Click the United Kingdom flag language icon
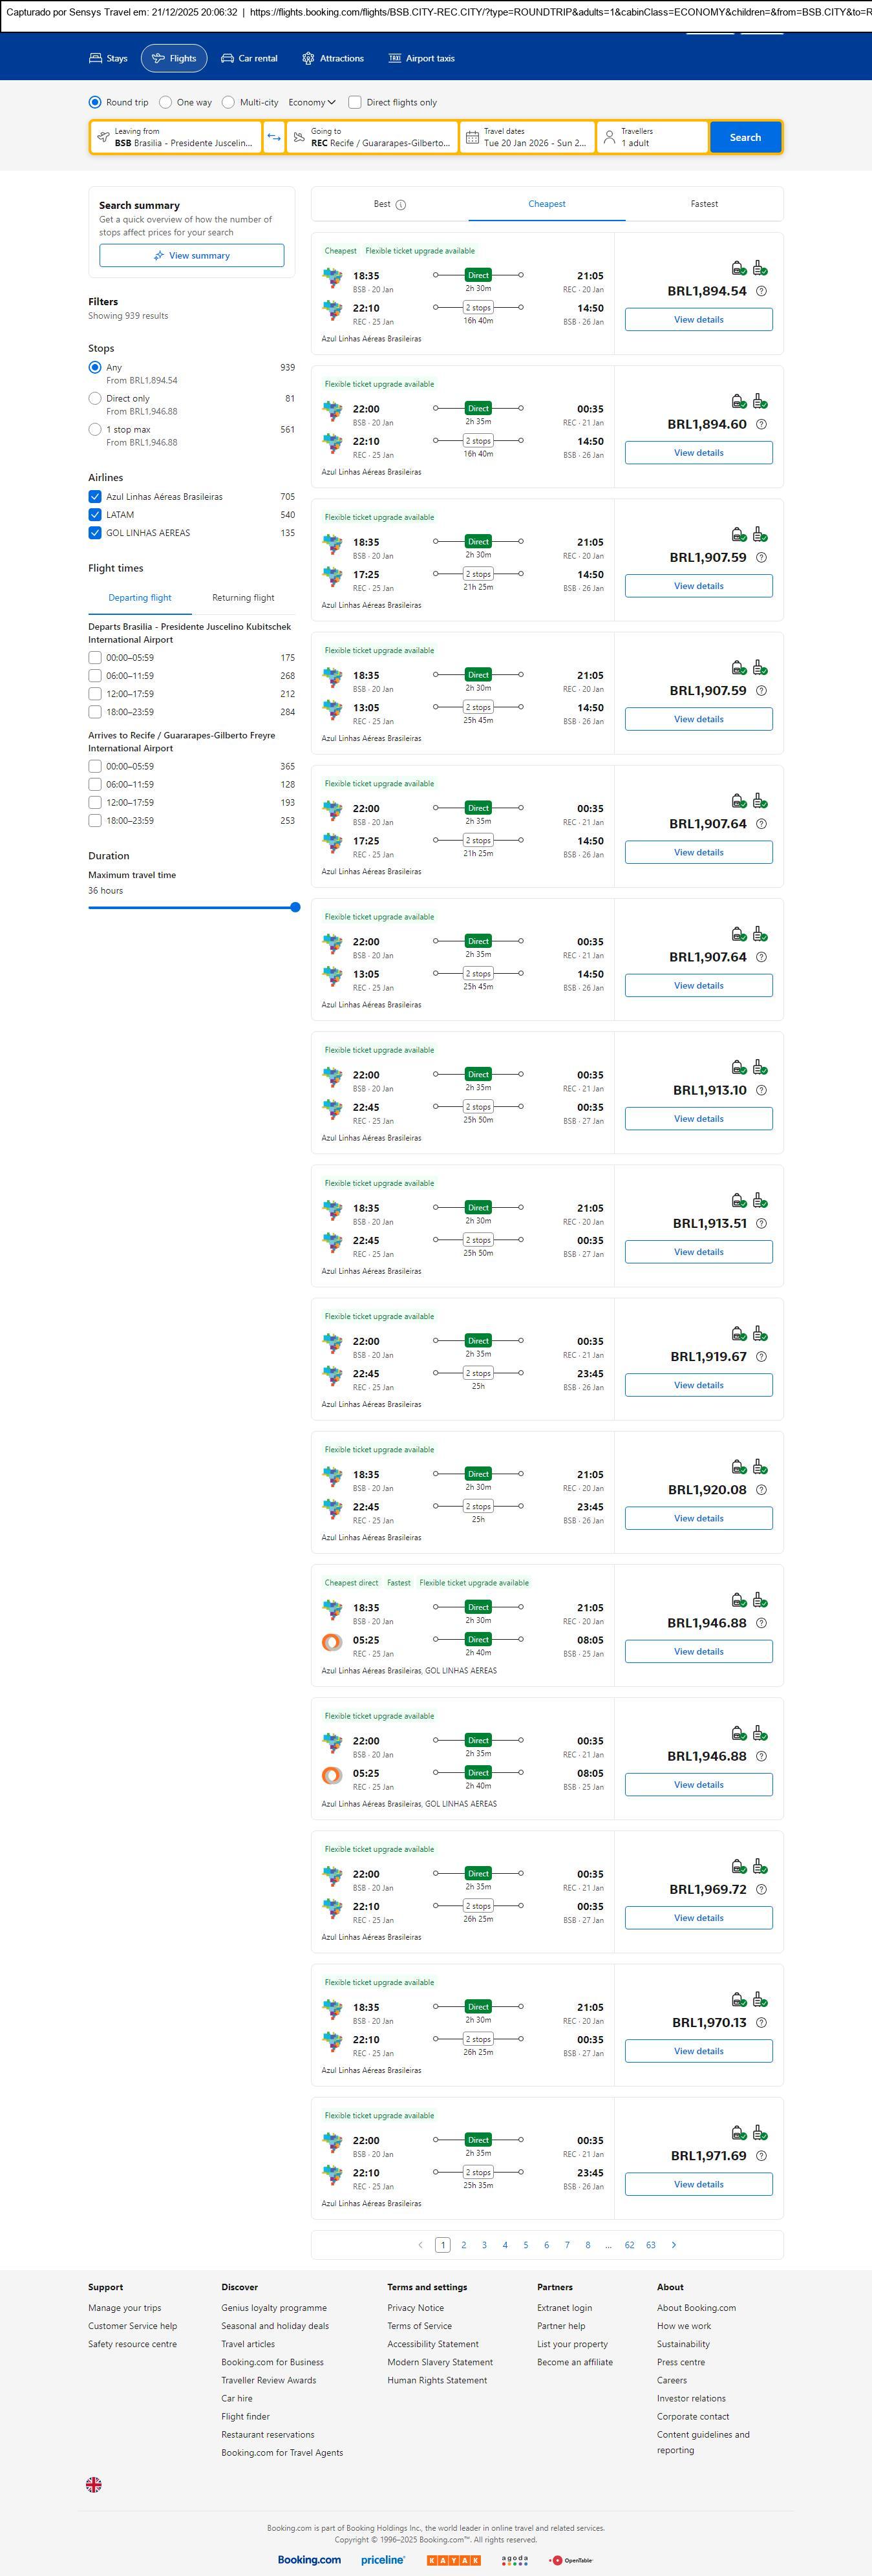The width and height of the screenshot is (872, 2576). coord(94,2484)
